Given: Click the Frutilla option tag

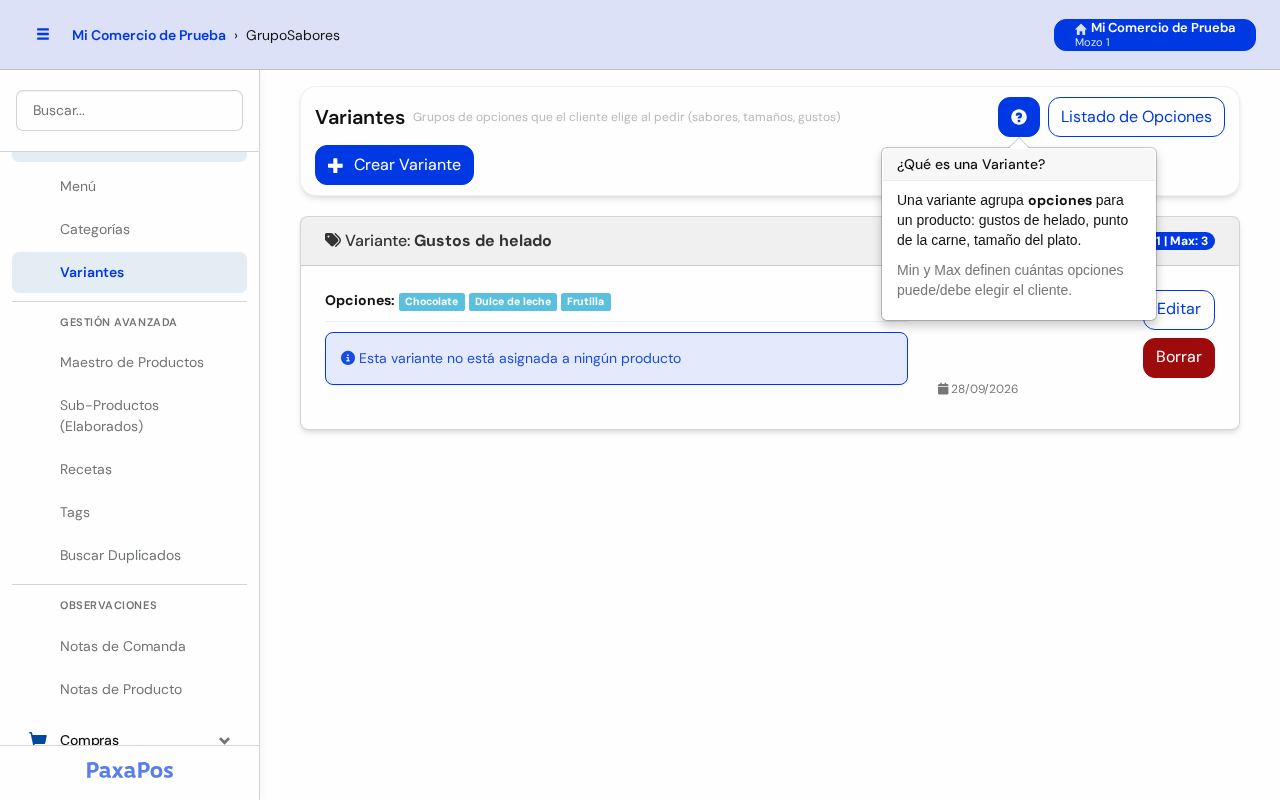Looking at the screenshot, I should tap(586, 301).
